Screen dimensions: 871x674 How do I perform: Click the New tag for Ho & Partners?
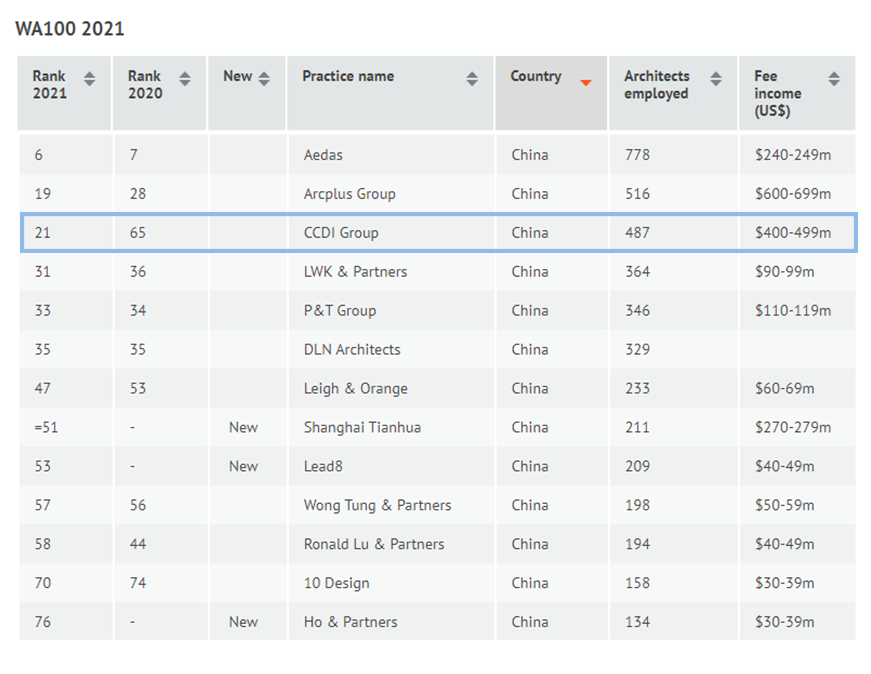click(243, 622)
